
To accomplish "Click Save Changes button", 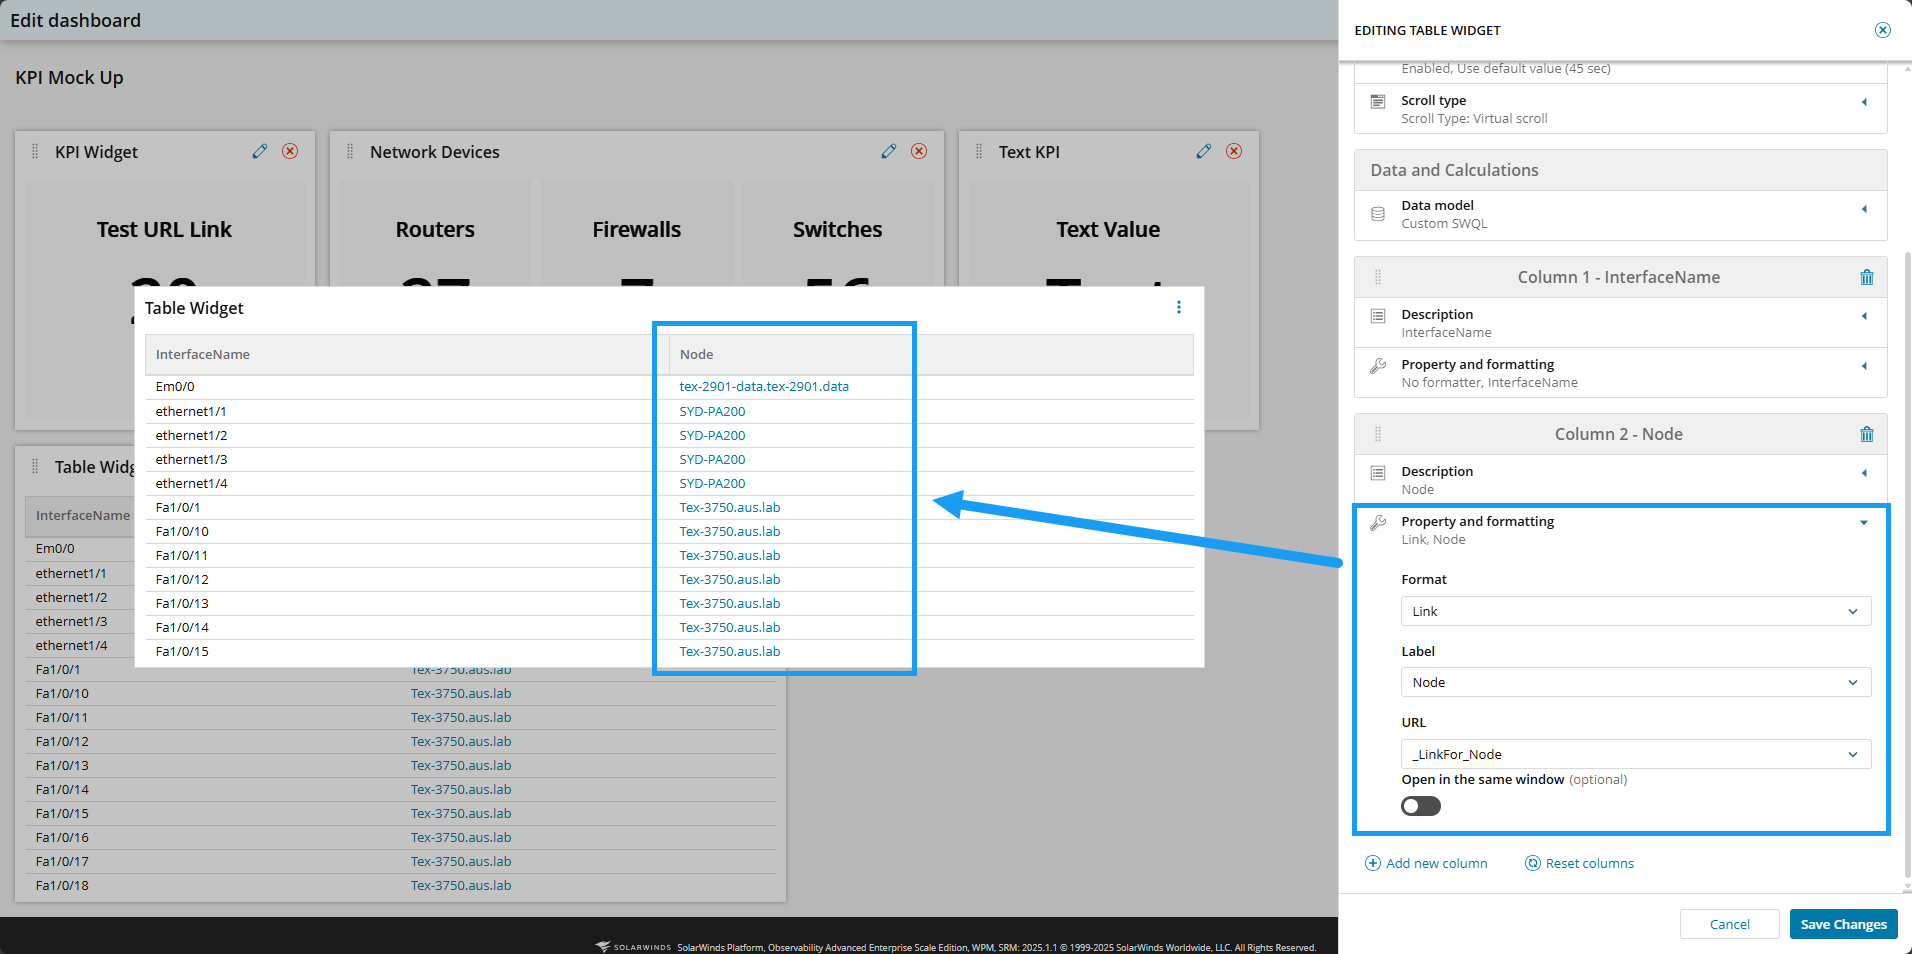I will point(1843,924).
